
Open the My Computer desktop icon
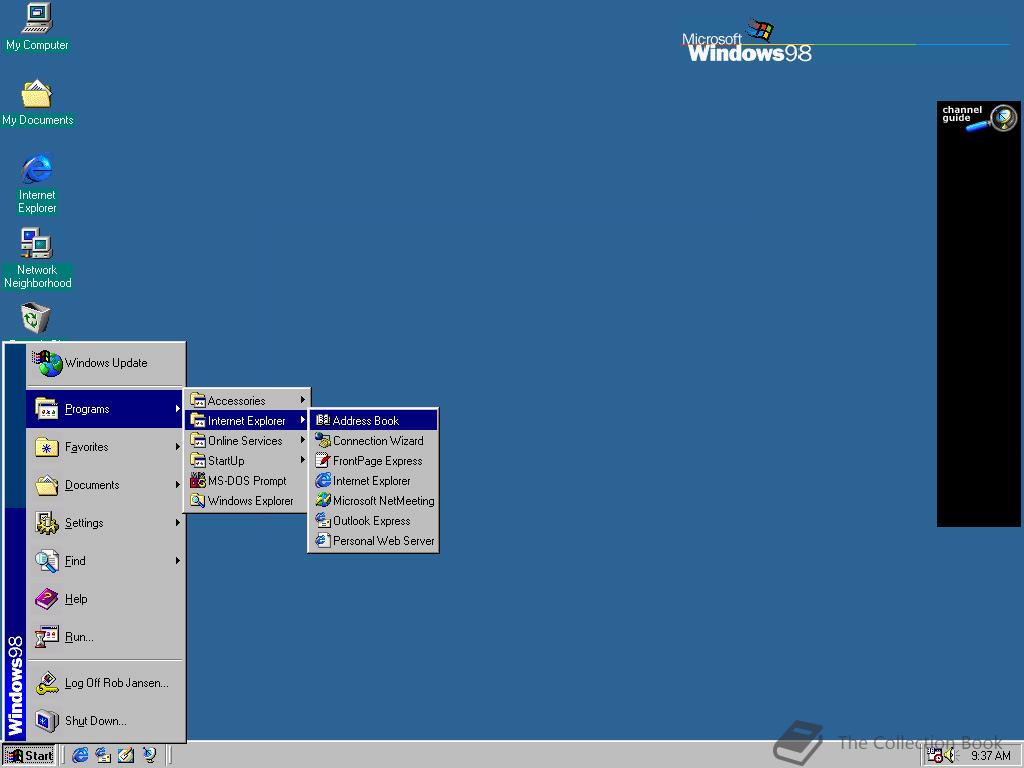coord(37,27)
